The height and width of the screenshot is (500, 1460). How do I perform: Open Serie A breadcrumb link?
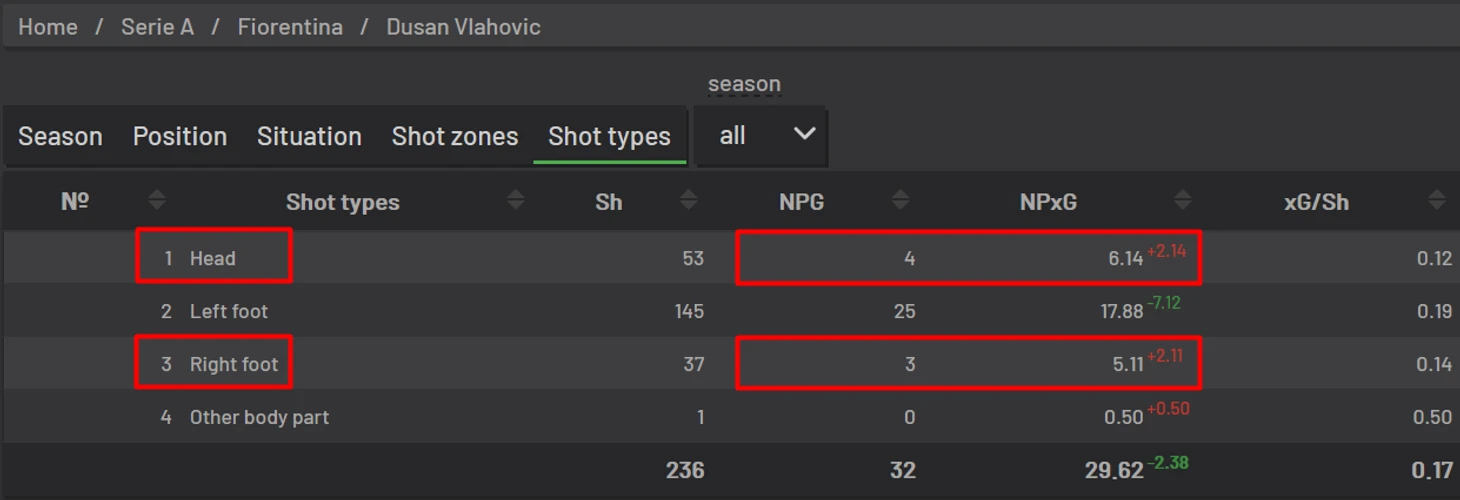157,27
